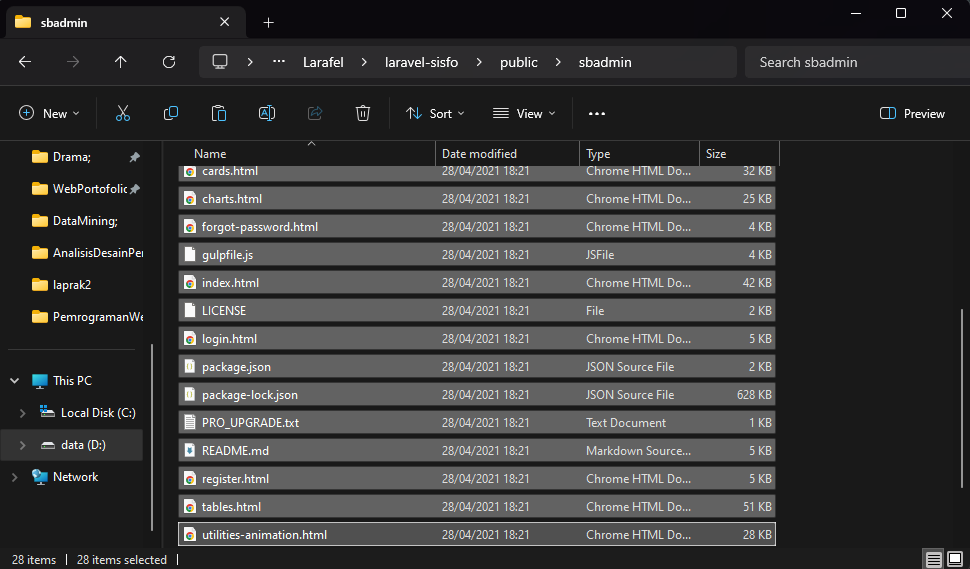Screen dimensions: 970x569
Task: Switch to details view layout icon
Action: [x=933, y=559]
